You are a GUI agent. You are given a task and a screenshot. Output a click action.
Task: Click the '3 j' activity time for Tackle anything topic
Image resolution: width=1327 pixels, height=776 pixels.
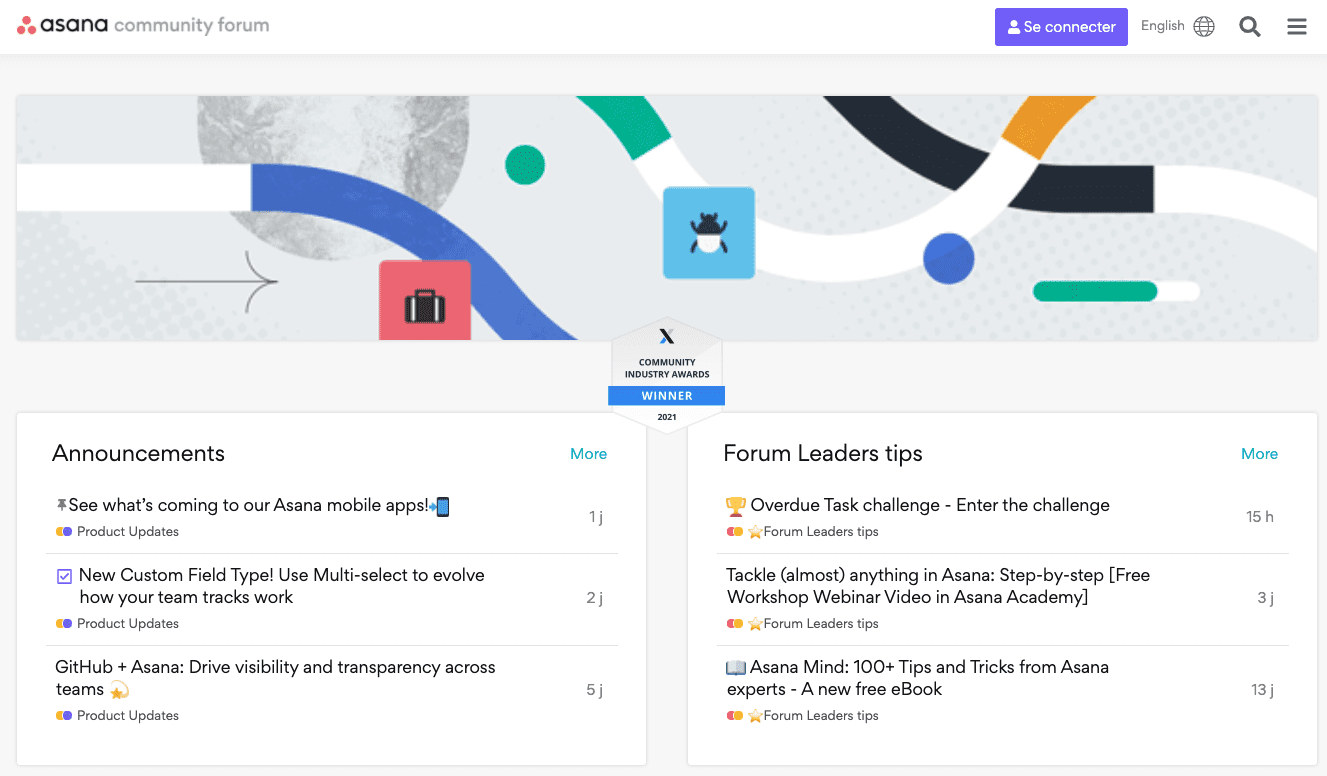[x=1266, y=598]
